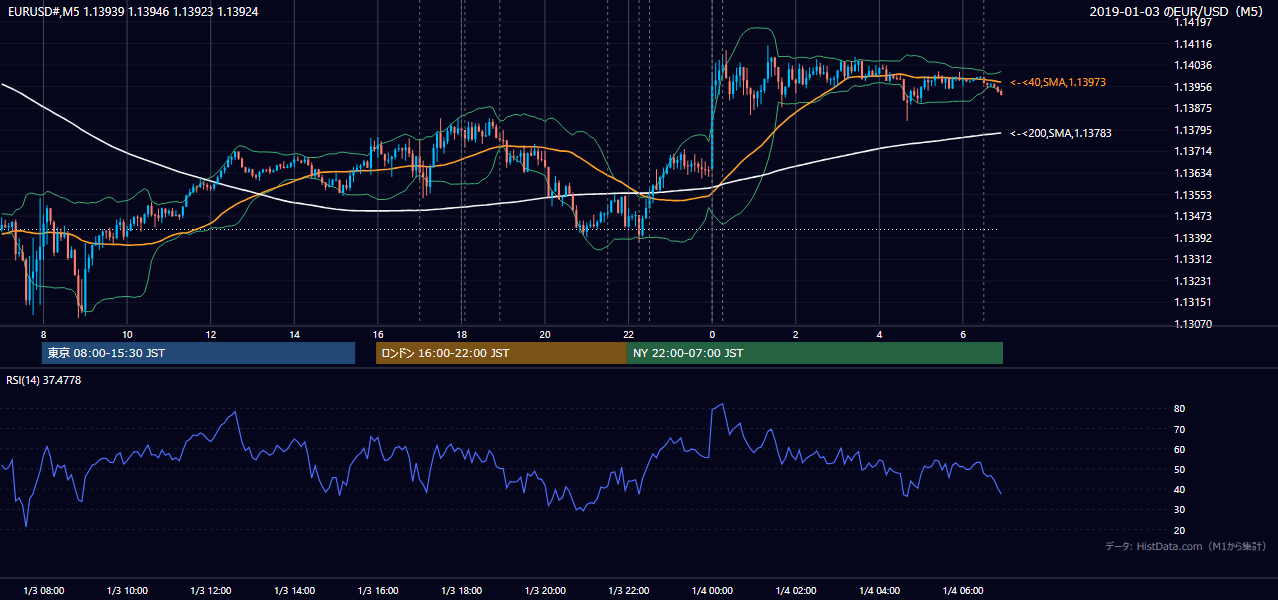Click bottom time label 1/3 10:00
This screenshot has width=1278, height=600.
coord(127,591)
